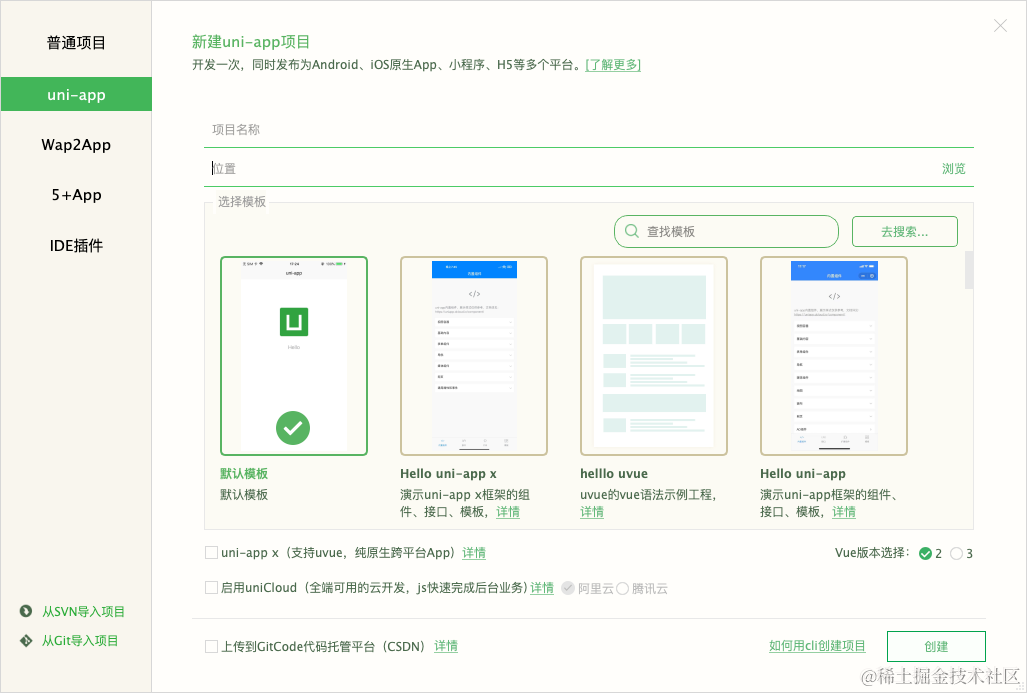Click 浏览 to choose project location
The width and height of the screenshot is (1027, 693).
(x=952, y=168)
